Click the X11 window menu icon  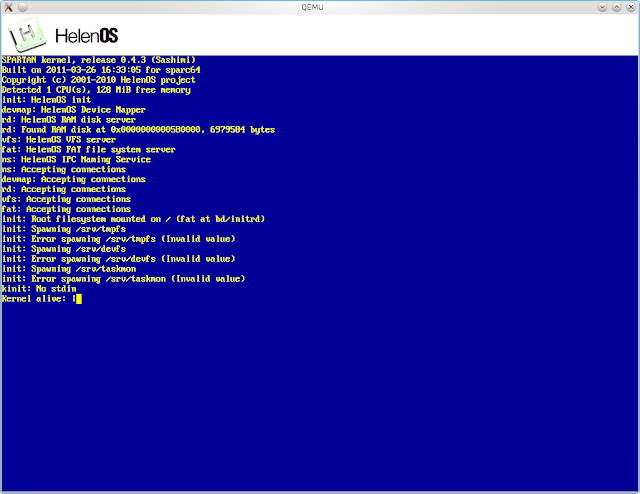click(8, 7)
